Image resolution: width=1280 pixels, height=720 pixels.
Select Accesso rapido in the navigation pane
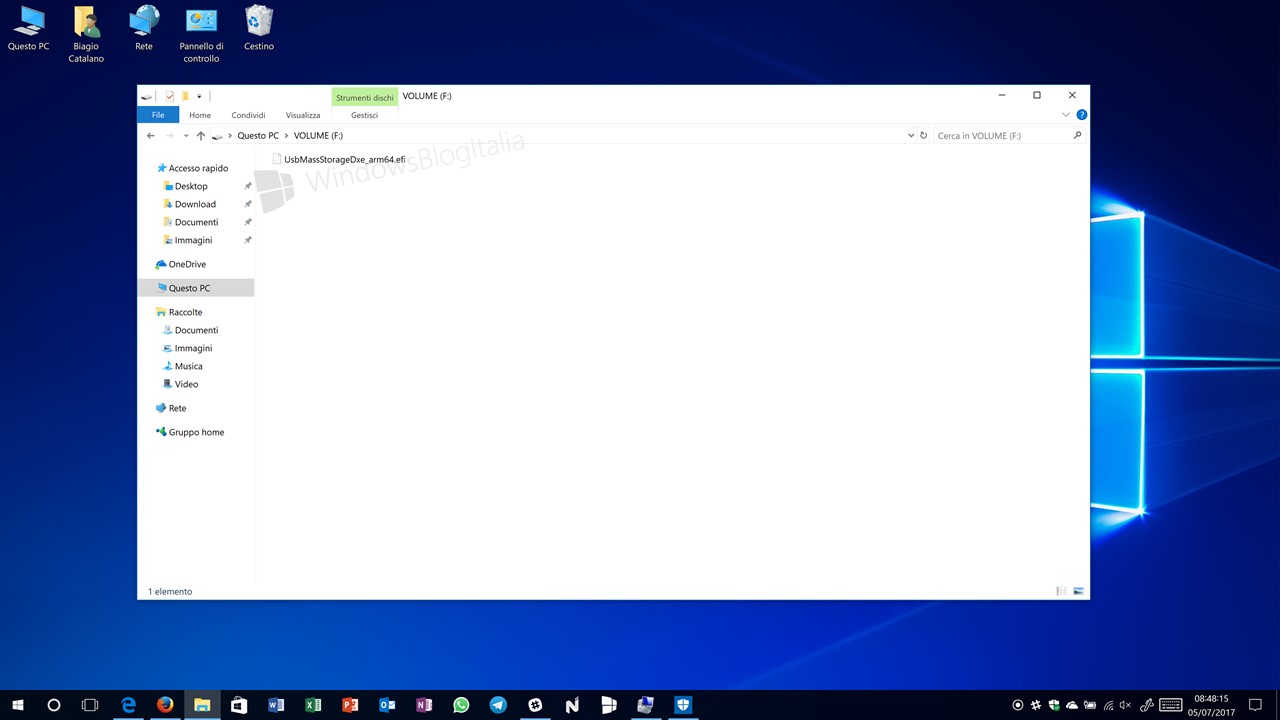tap(198, 168)
